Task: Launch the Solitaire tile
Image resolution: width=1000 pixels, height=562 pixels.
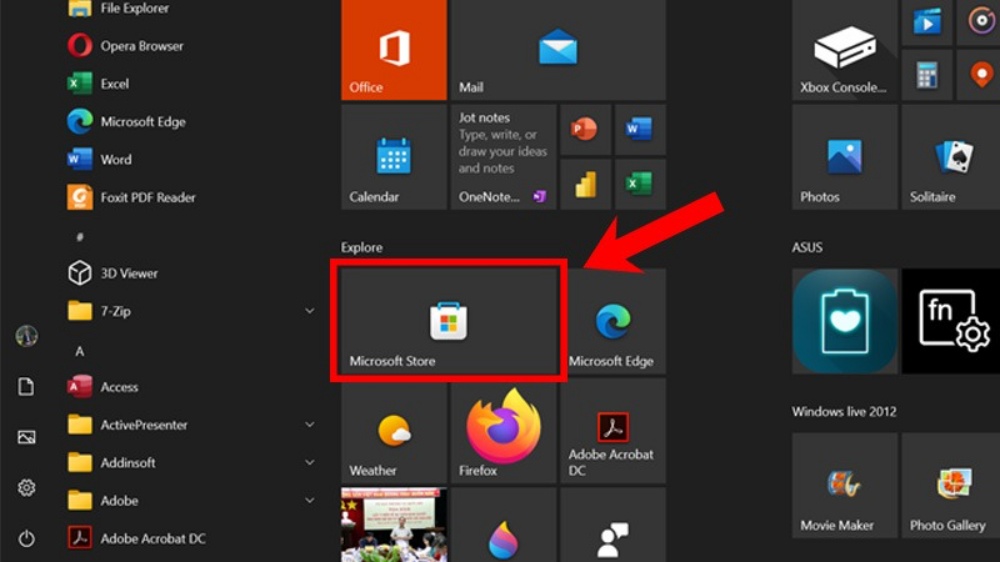Action: pyautogui.click(x=950, y=158)
